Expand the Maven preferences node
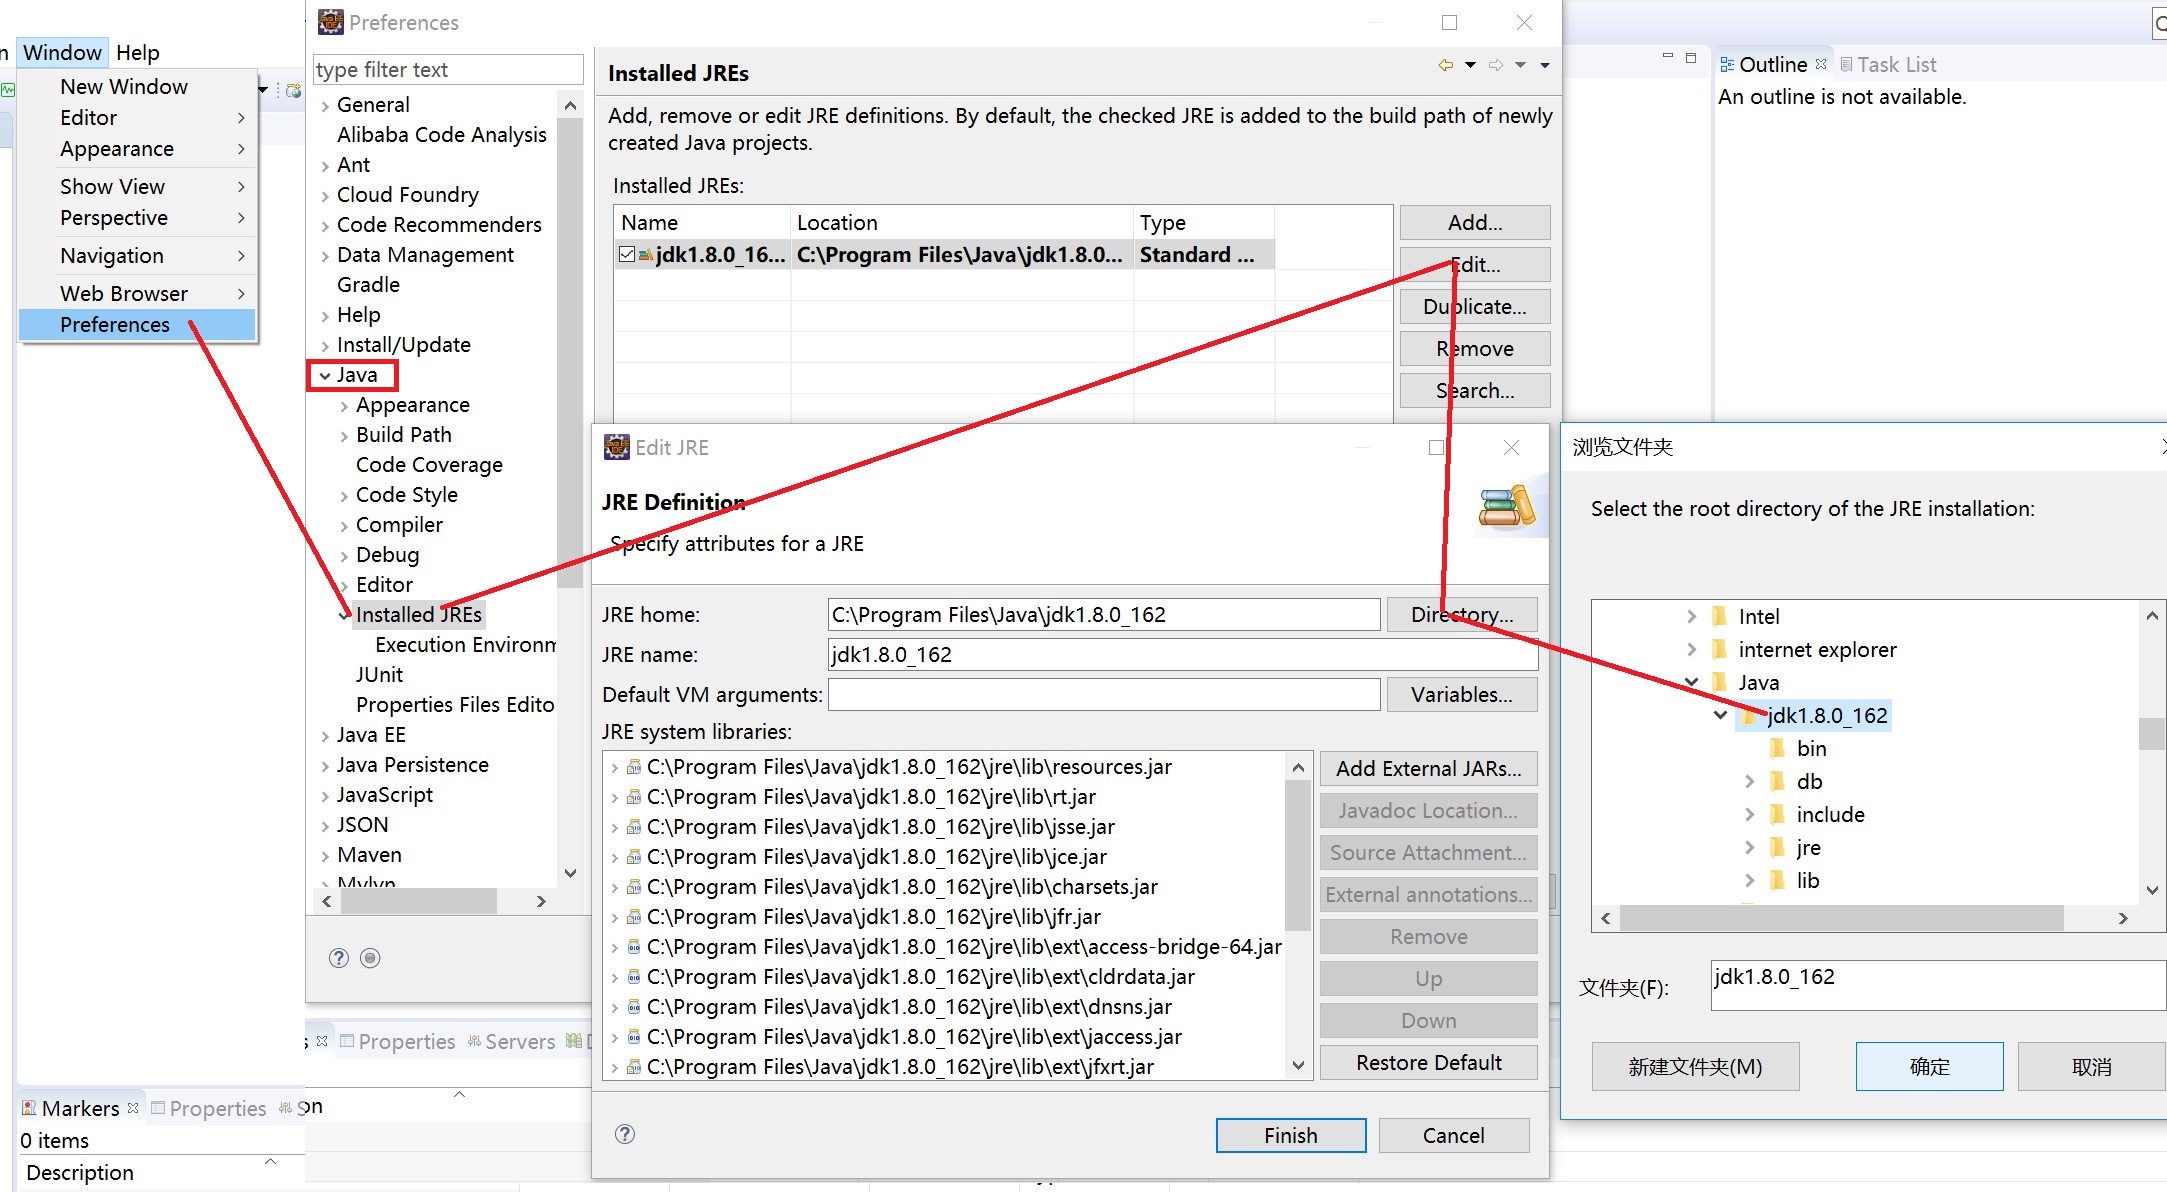Image resolution: width=2167 pixels, height=1192 pixels. point(325,856)
